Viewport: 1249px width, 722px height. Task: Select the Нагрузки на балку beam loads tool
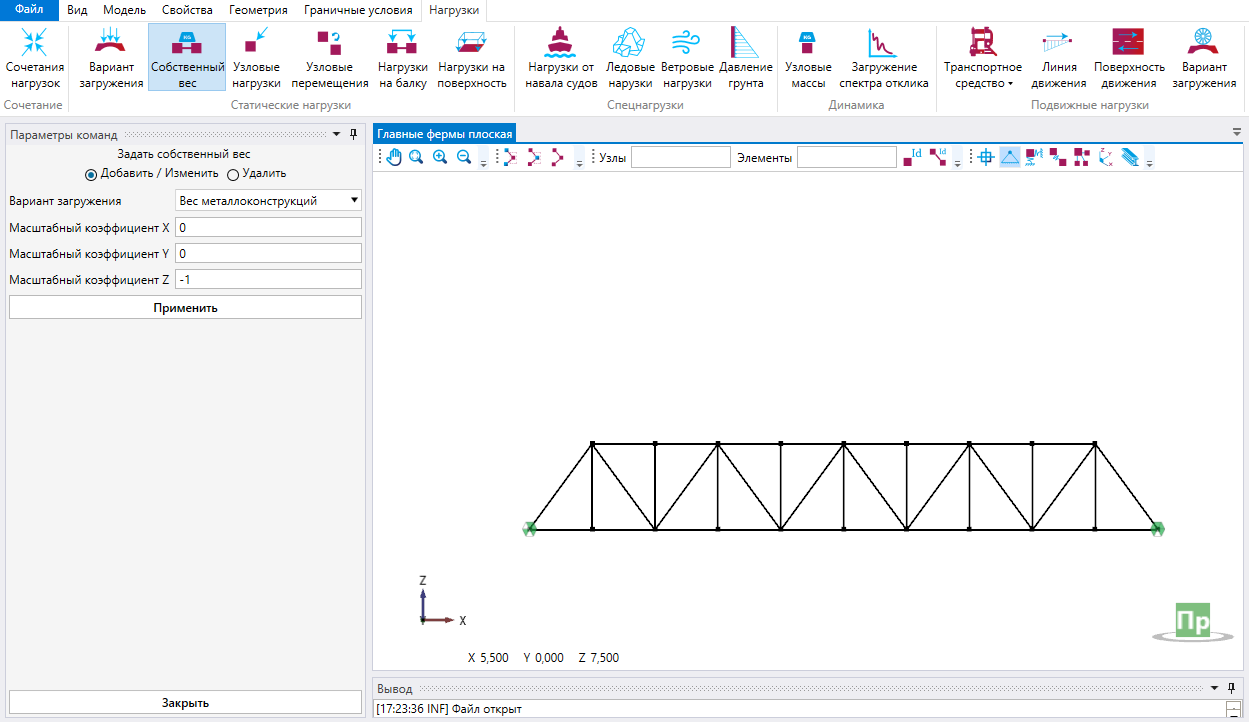pos(402,58)
